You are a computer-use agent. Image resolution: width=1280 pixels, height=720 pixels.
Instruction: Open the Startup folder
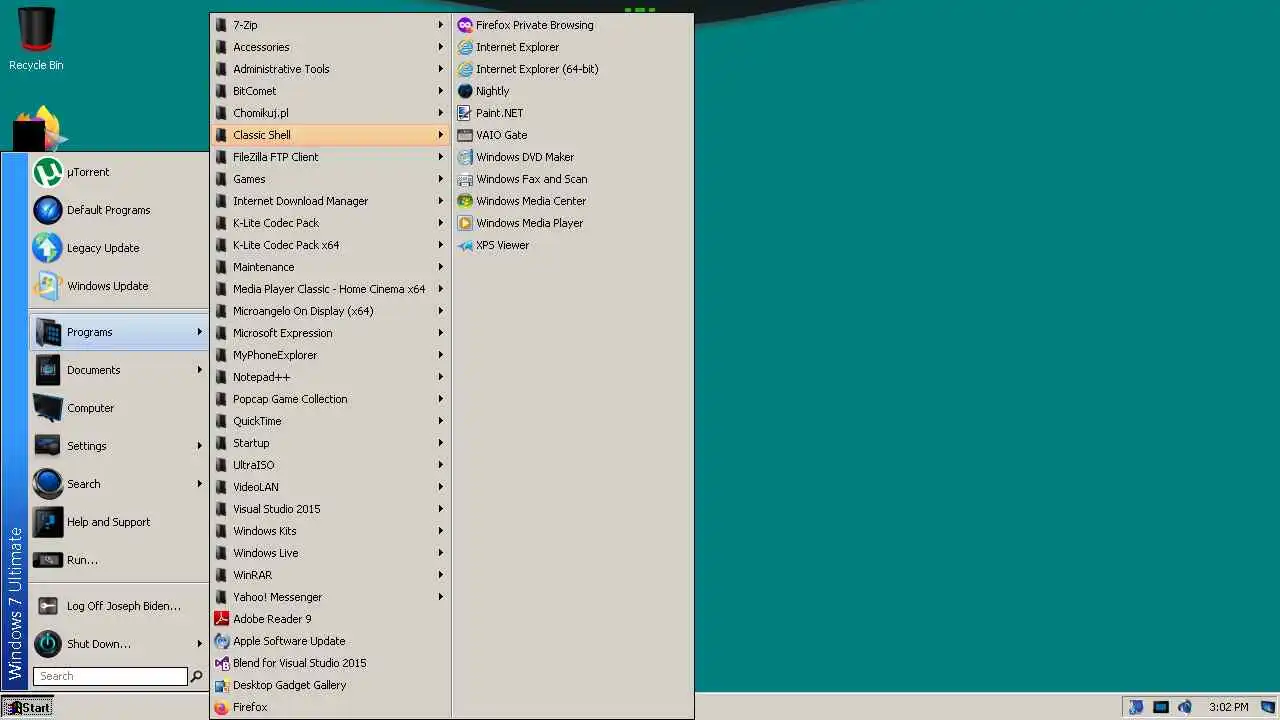[x=331, y=443]
